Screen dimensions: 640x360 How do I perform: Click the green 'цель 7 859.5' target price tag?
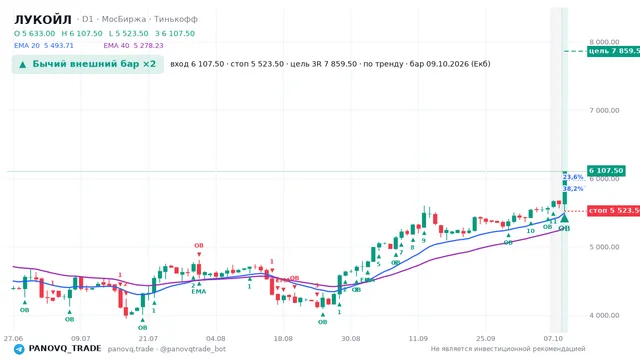coord(613,51)
